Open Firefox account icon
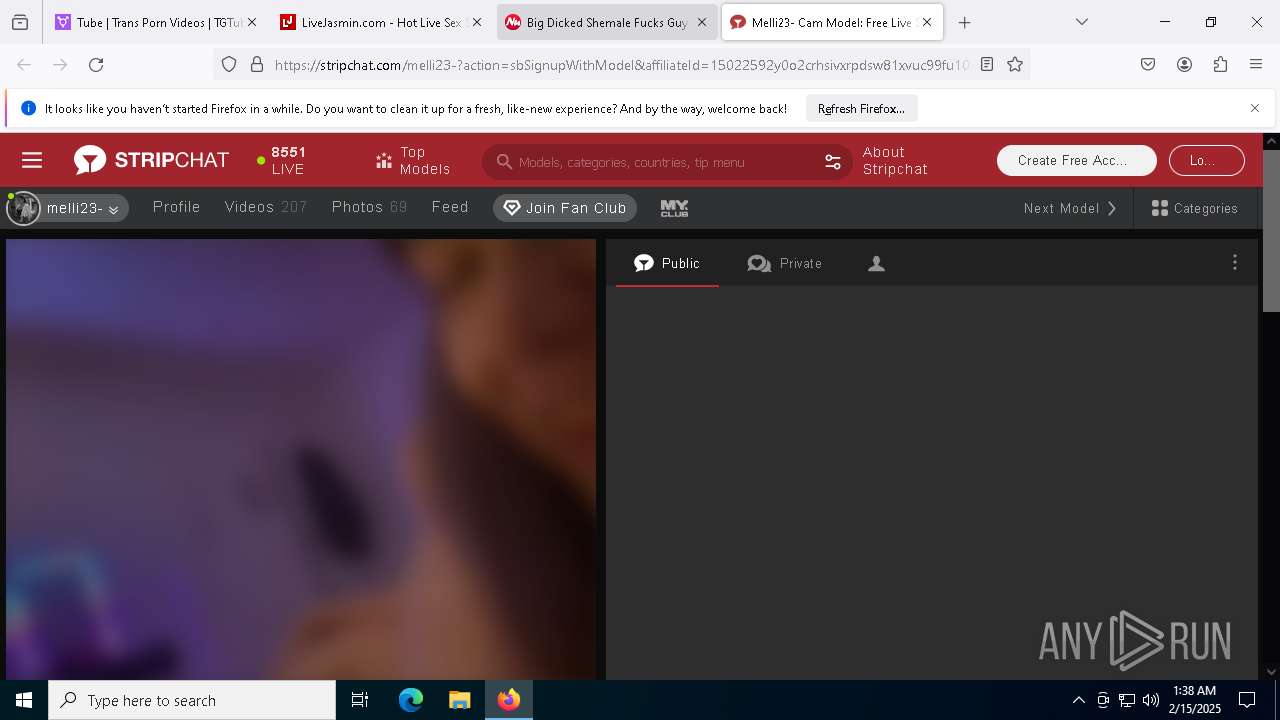Viewport: 1280px width, 720px height. pyautogui.click(x=1184, y=64)
